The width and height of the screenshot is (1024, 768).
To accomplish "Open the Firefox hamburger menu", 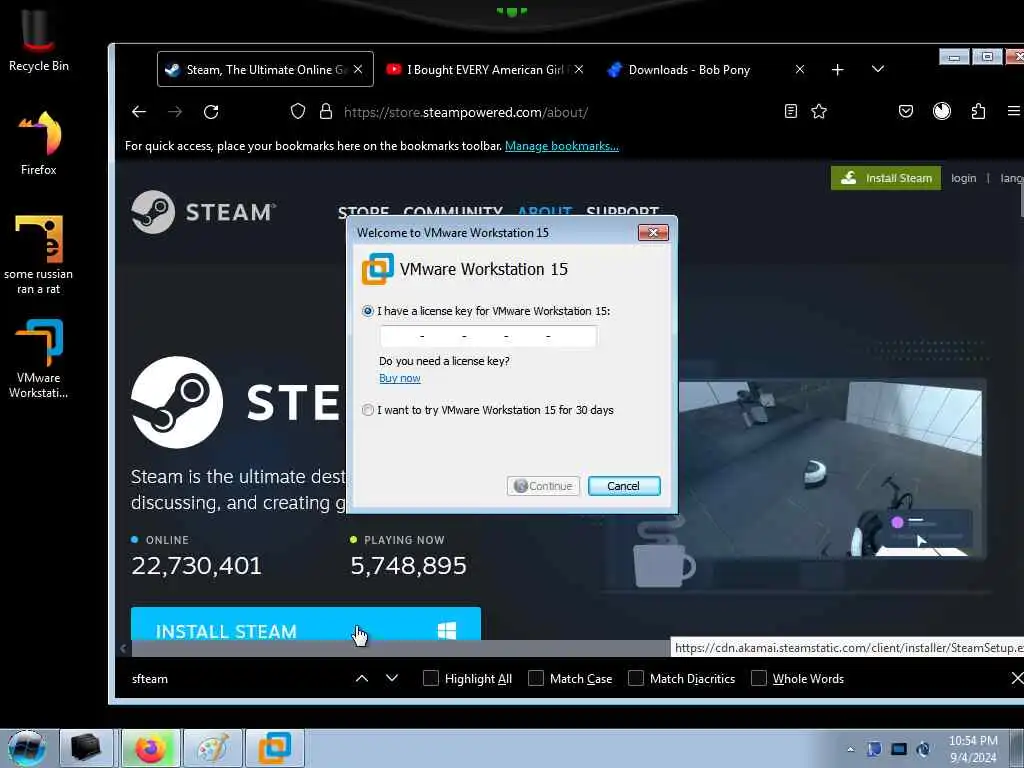I will click(x=1014, y=112).
